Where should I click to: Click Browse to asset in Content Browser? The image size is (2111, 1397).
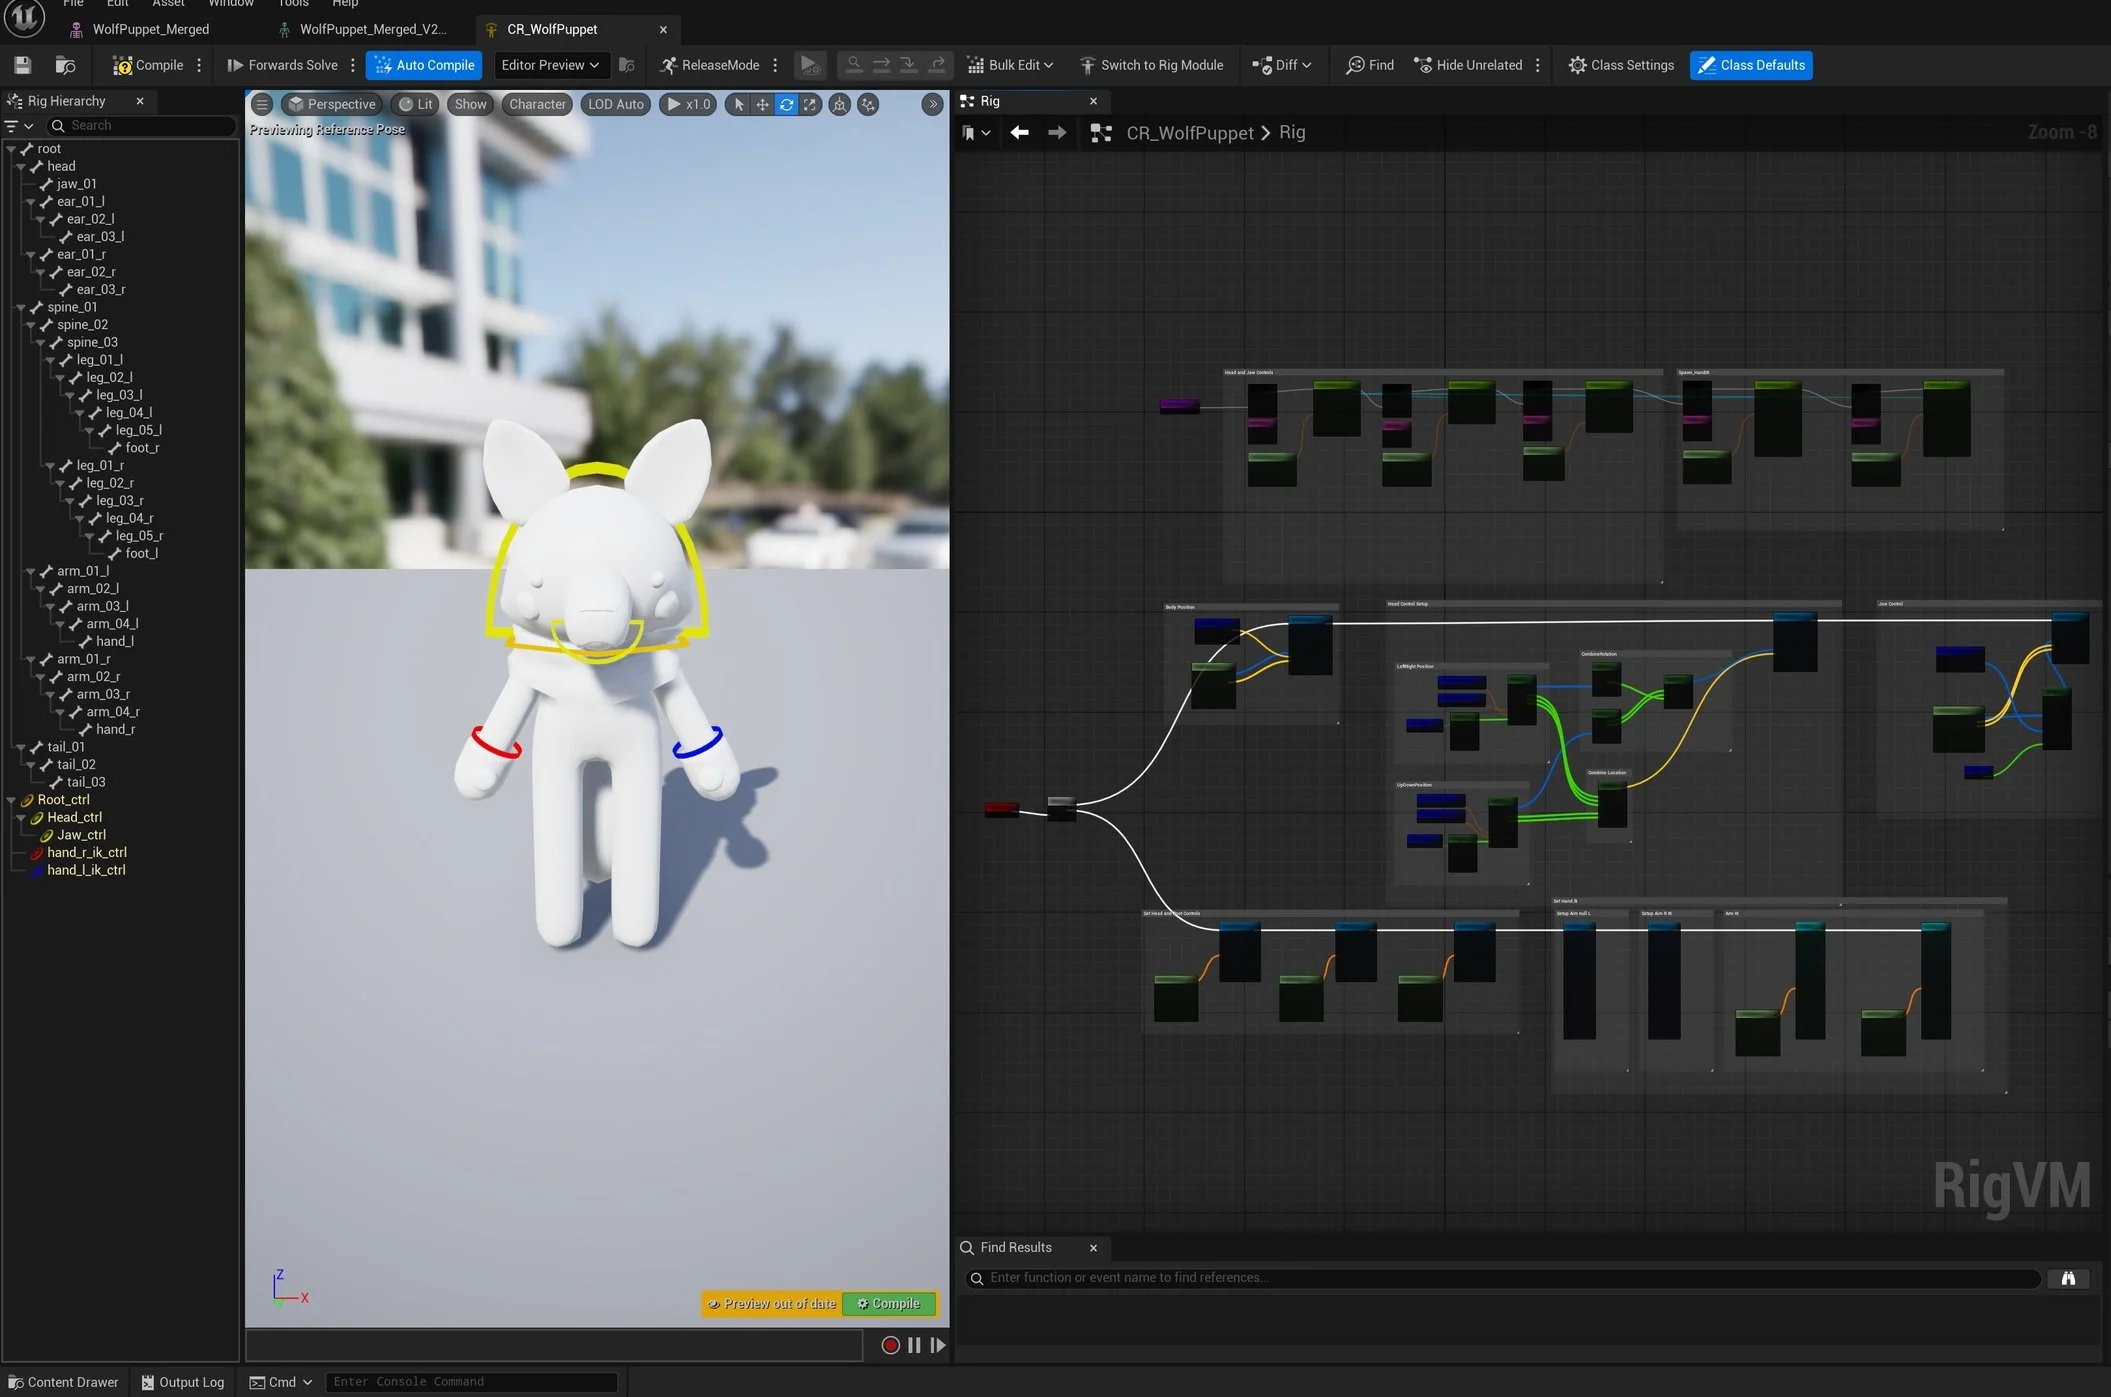(x=65, y=65)
